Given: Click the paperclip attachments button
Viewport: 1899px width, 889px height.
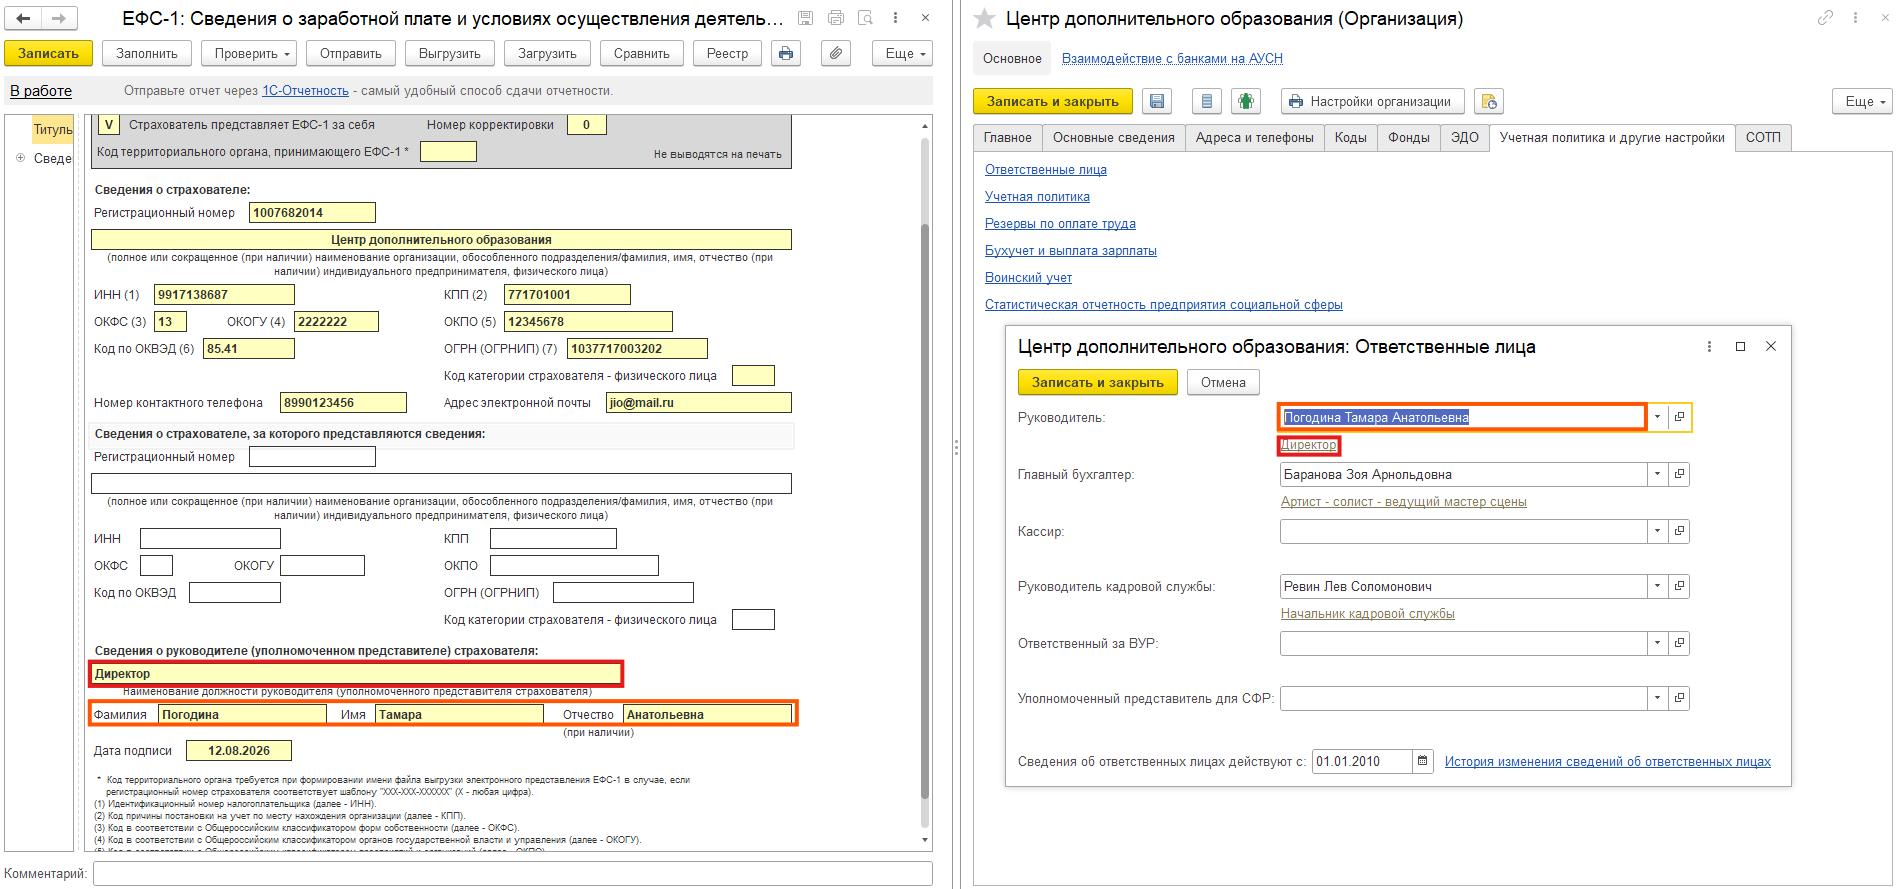Looking at the screenshot, I should click(836, 53).
